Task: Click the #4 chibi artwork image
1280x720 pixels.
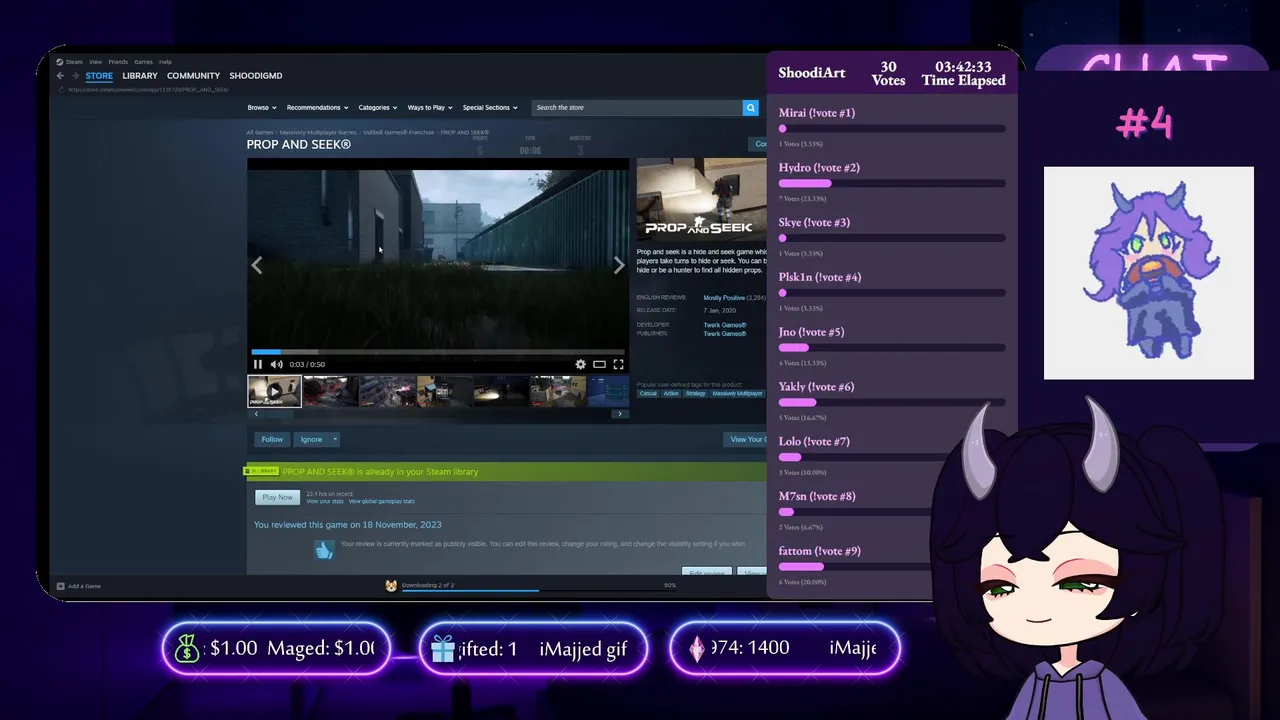Action: point(1148,273)
